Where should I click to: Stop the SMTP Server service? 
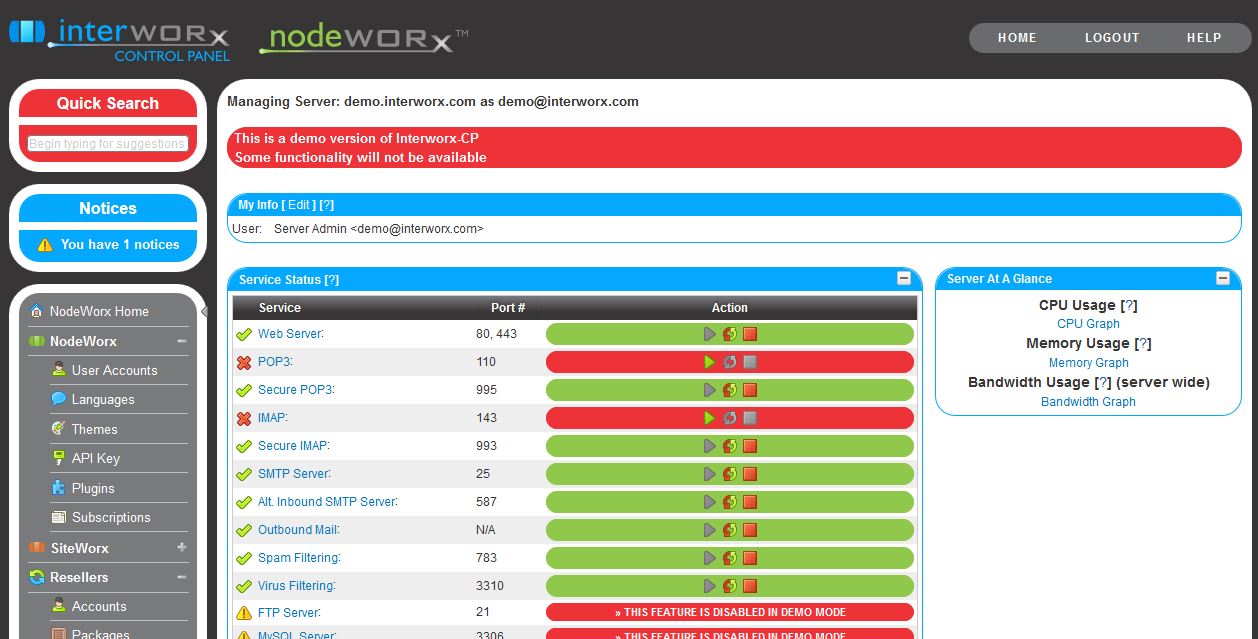pos(750,474)
